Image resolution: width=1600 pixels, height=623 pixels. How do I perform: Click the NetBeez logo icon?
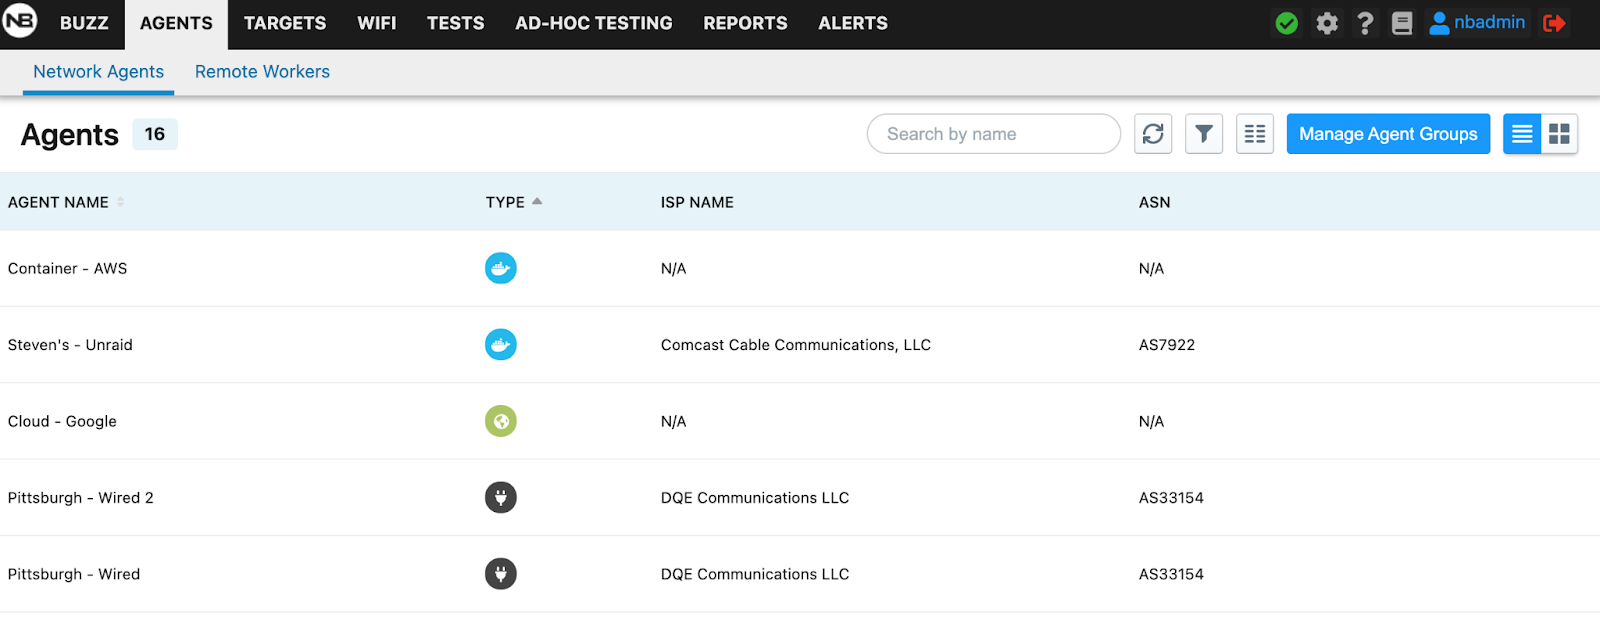click(x=20, y=21)
